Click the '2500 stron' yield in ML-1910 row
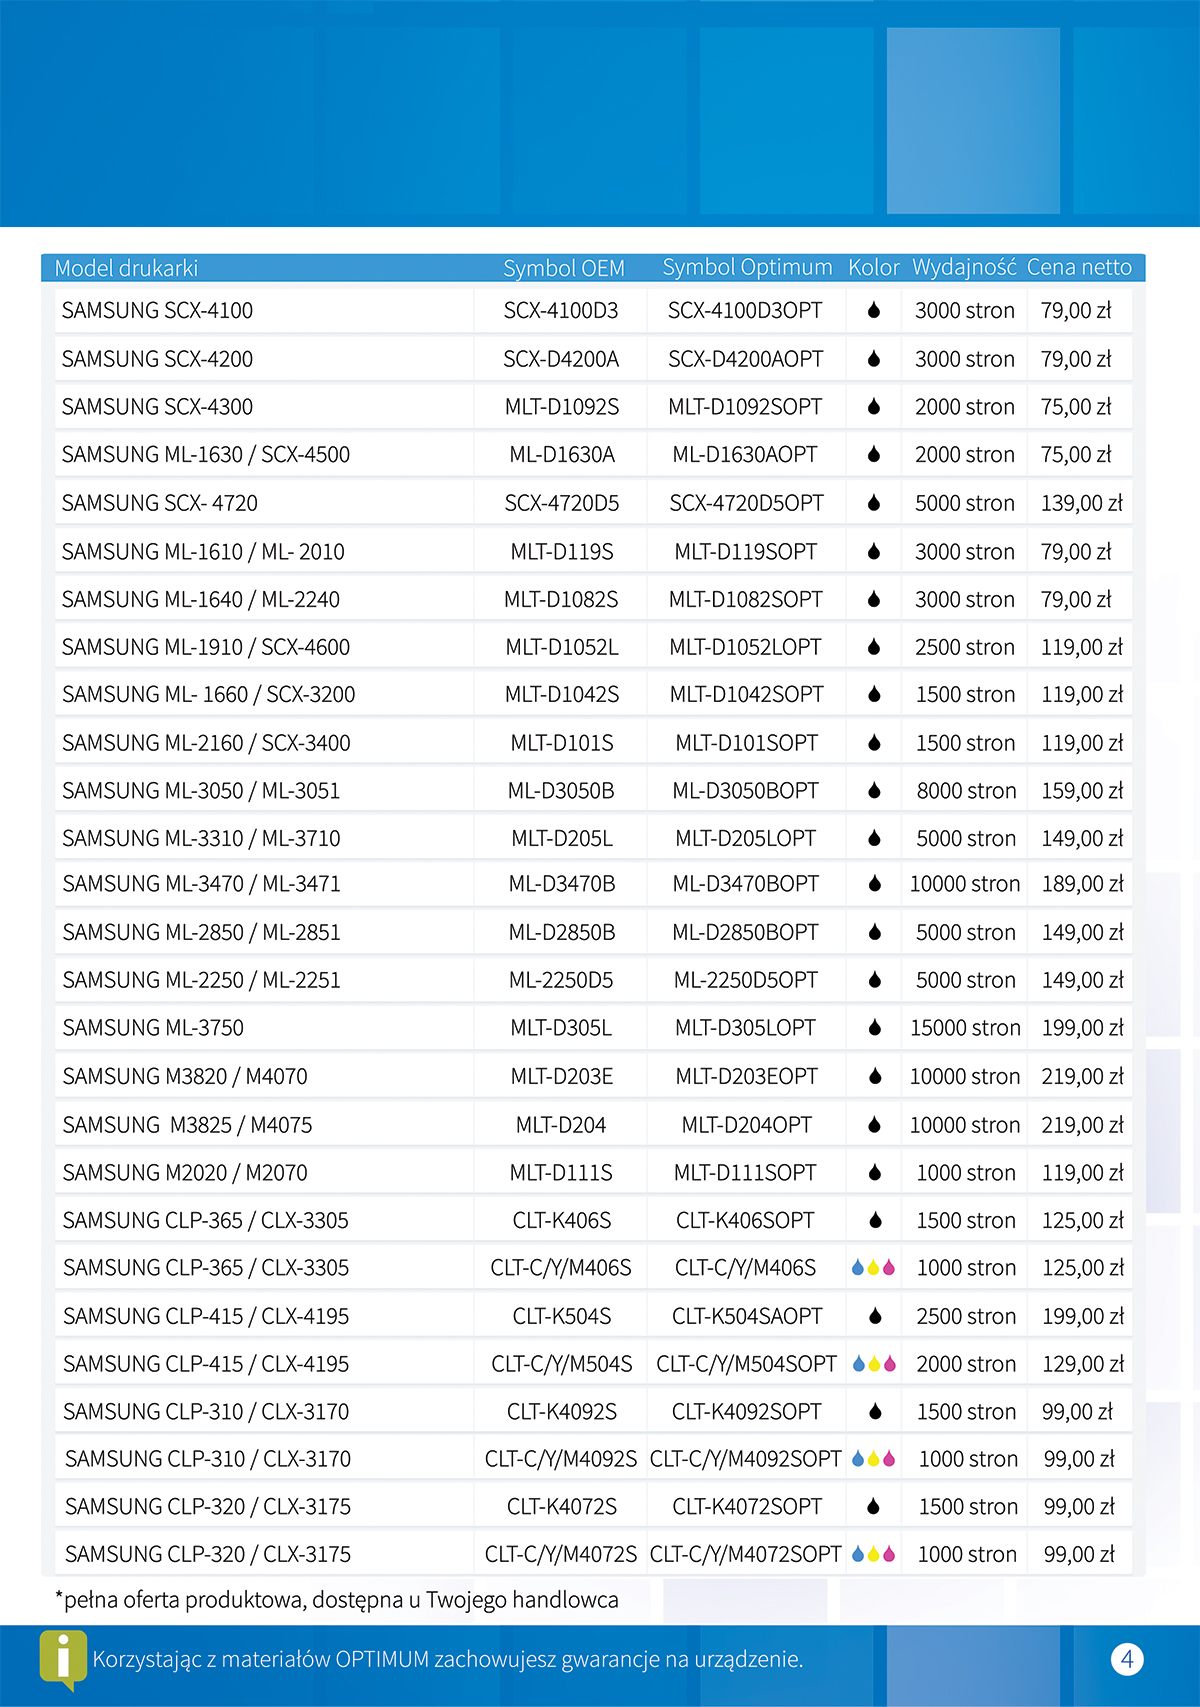Screen dimensions: 1200x1707 (x=965, y=647)
